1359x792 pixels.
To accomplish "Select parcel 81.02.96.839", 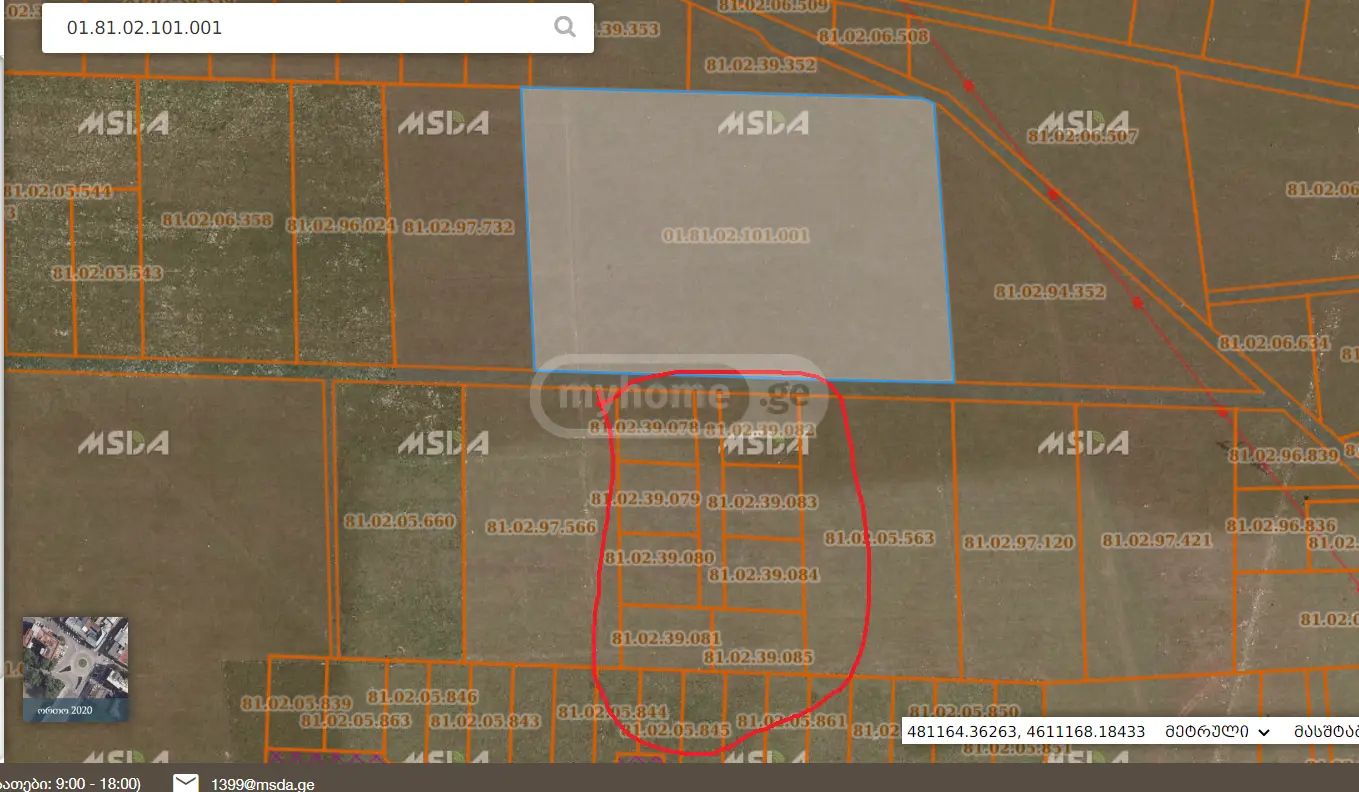I will point(1283,455).
